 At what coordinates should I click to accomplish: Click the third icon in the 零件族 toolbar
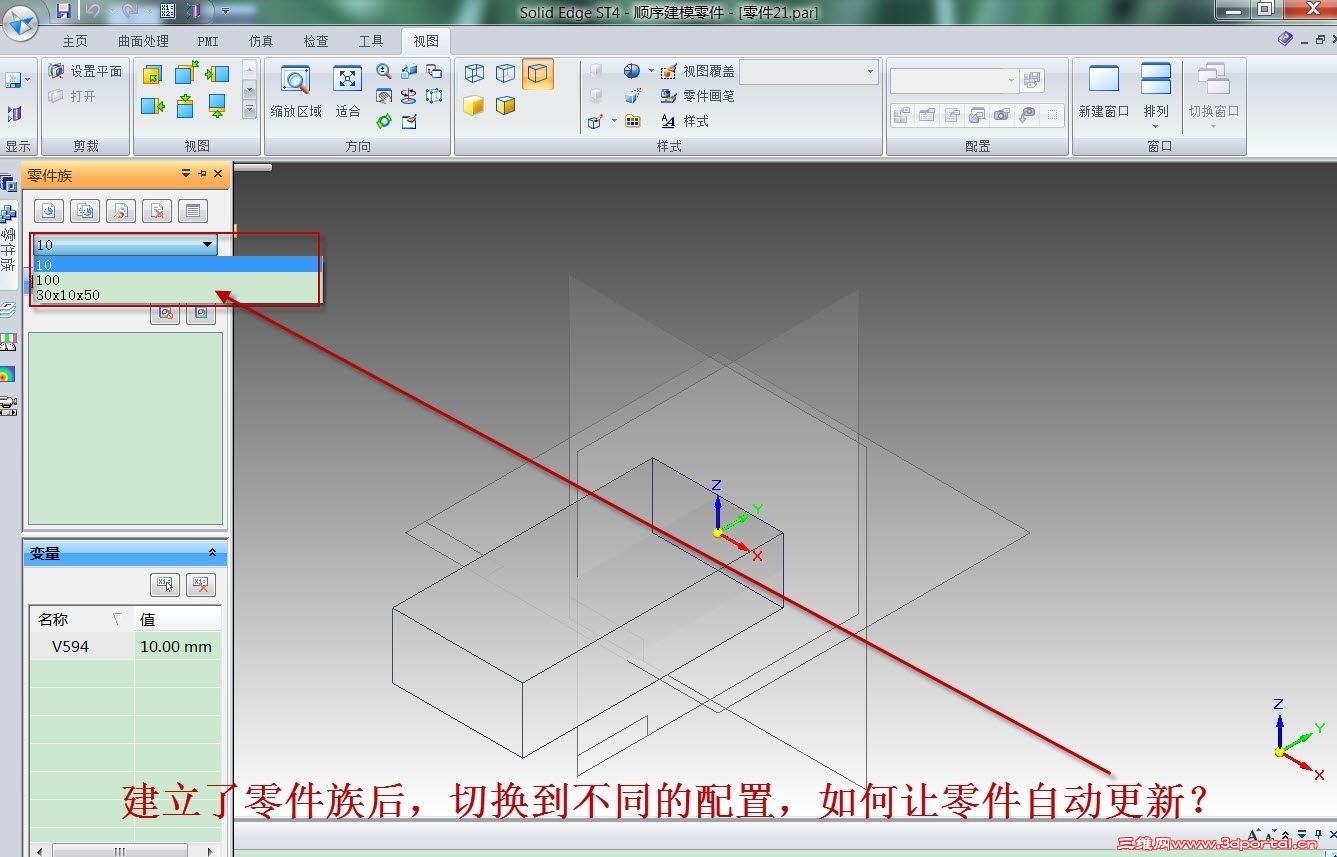(121, 210)
